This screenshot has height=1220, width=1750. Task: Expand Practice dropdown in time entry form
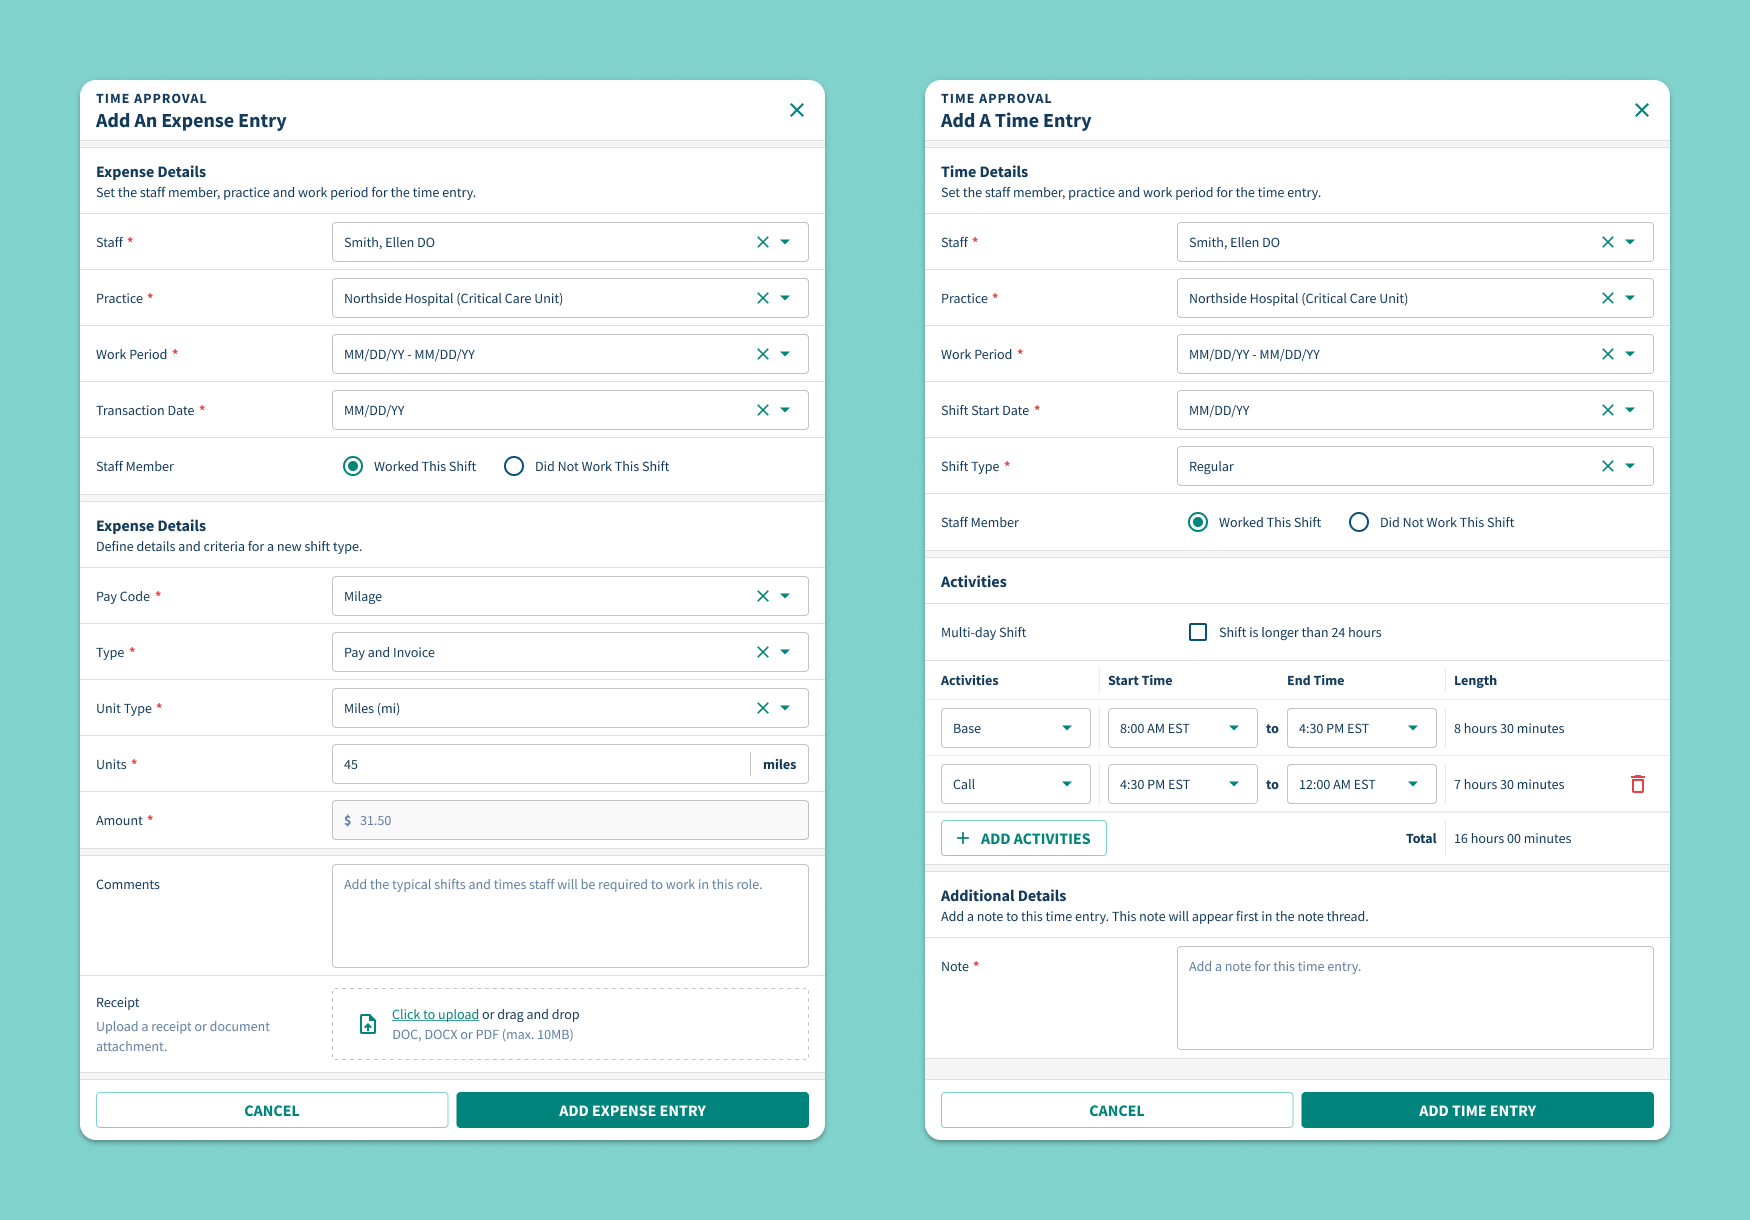pos(1630,298)
